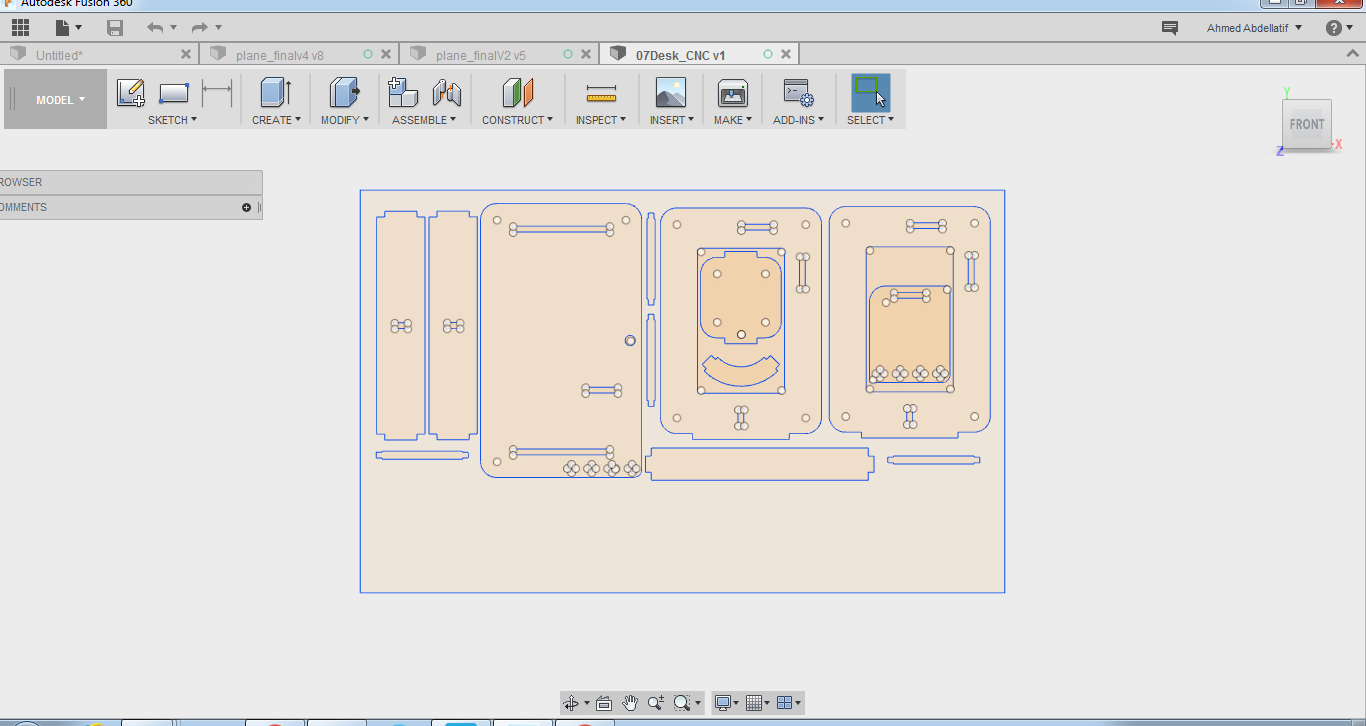Click the Orbit navigation tool
1366x726 pixels.
click(571, 703)
